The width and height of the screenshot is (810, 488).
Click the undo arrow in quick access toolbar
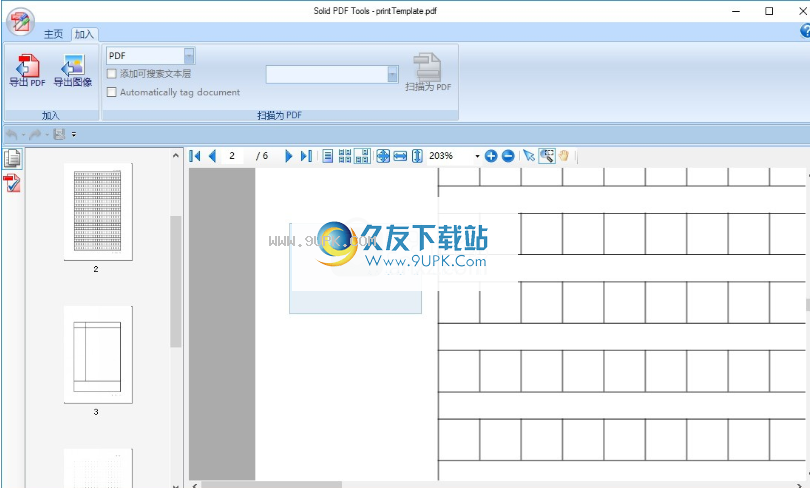coord(11,135)
